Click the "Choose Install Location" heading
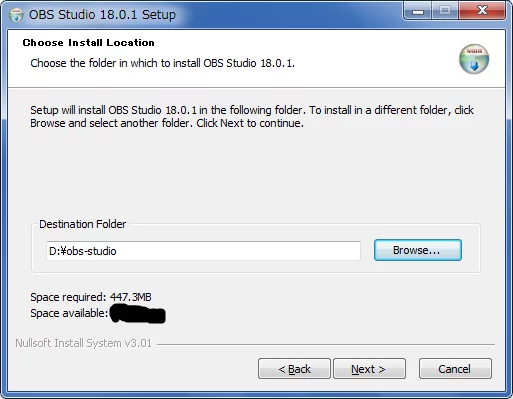The height and width of the screenshot is (399, 513). pyautogui.click(x=89, y=43)
